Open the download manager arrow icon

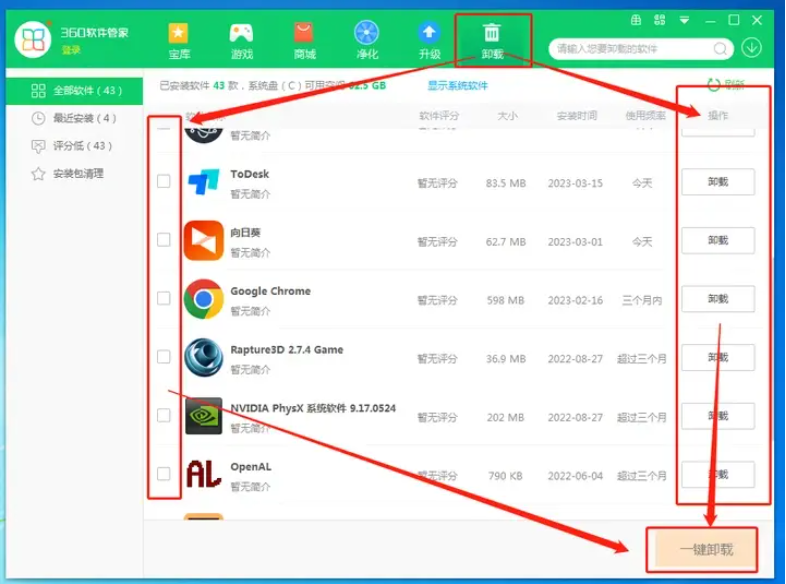[x=751, y=48]
